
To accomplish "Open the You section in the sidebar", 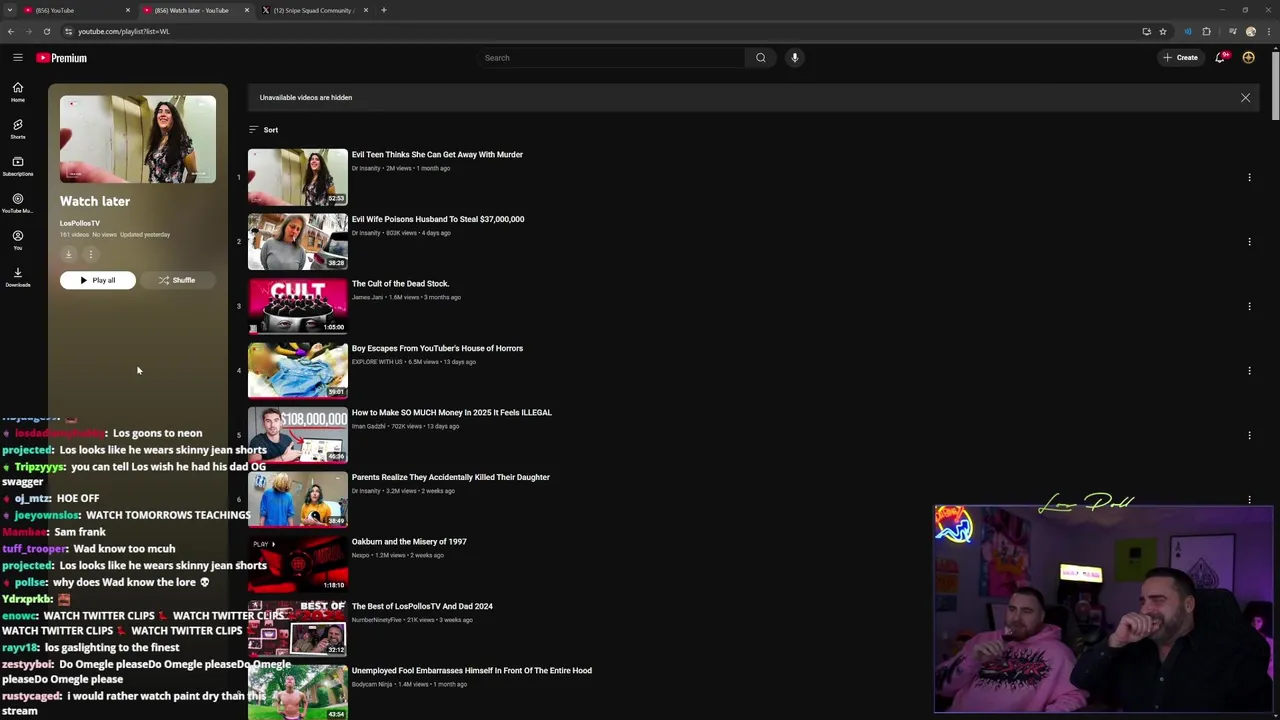I will (x=18, y=240).
